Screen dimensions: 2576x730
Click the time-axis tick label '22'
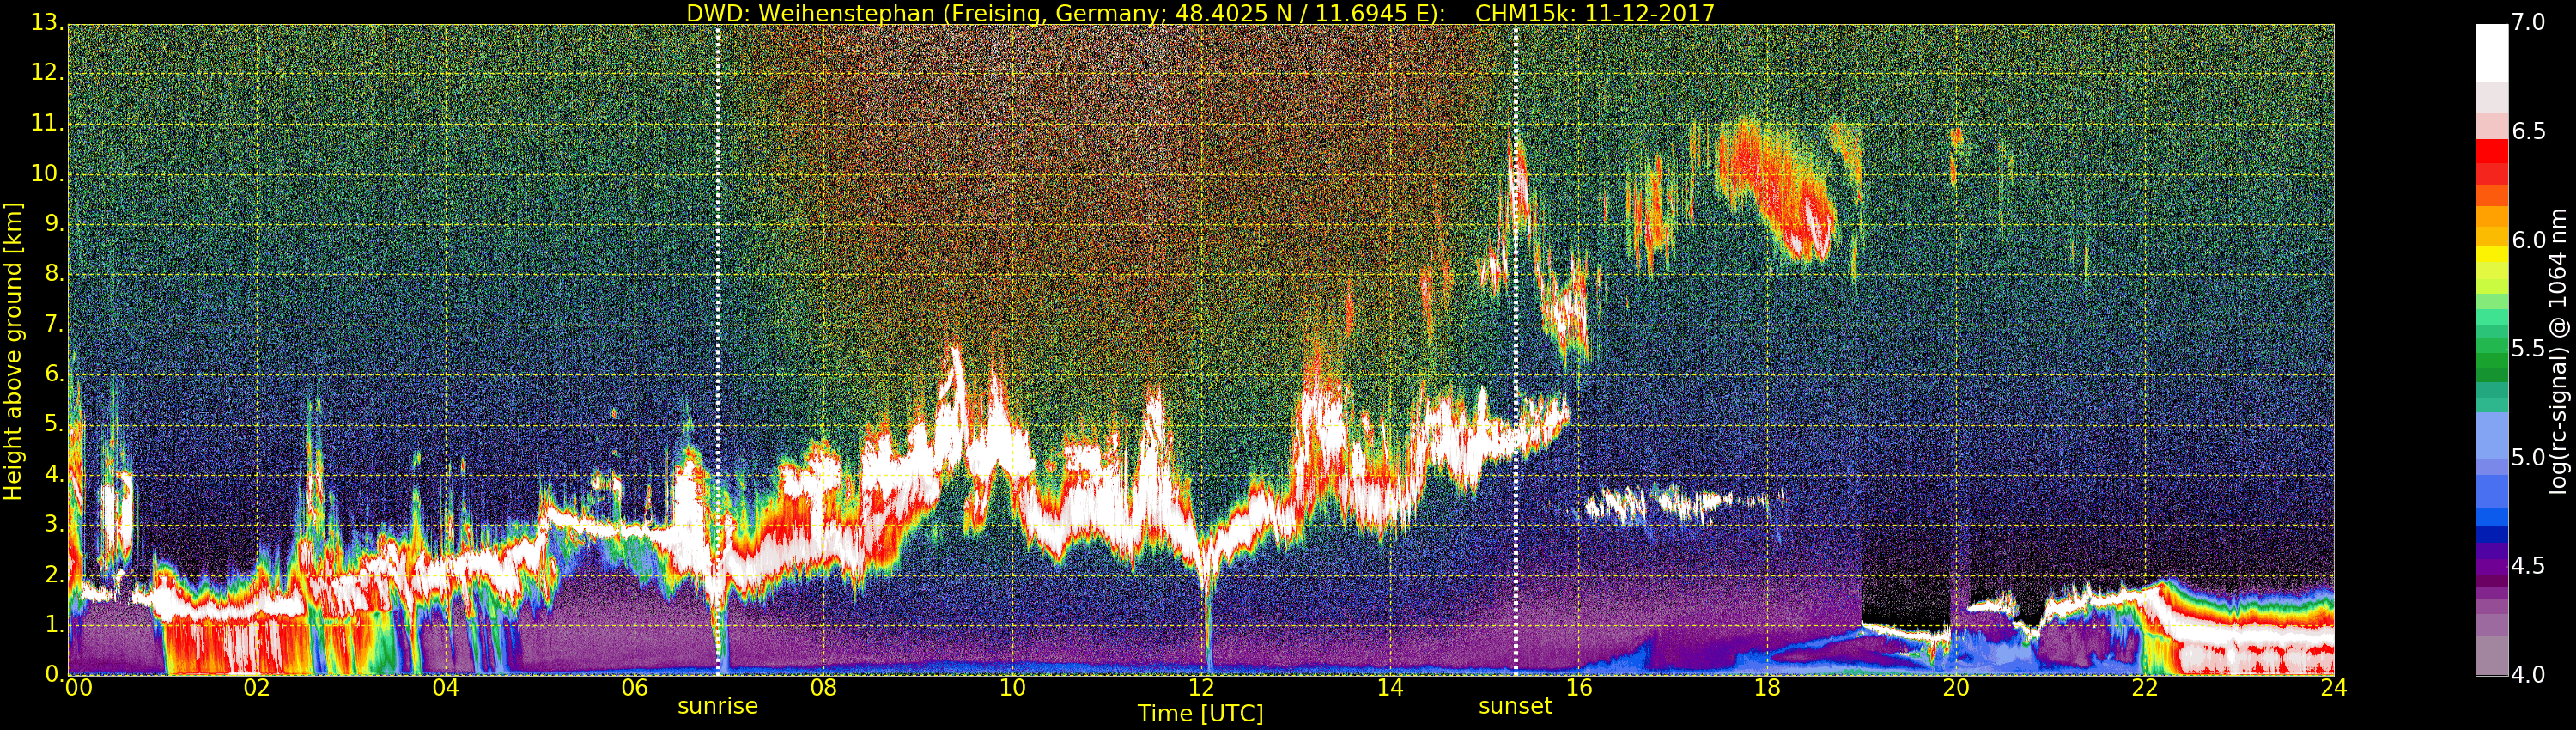[x=2145, y=687]
